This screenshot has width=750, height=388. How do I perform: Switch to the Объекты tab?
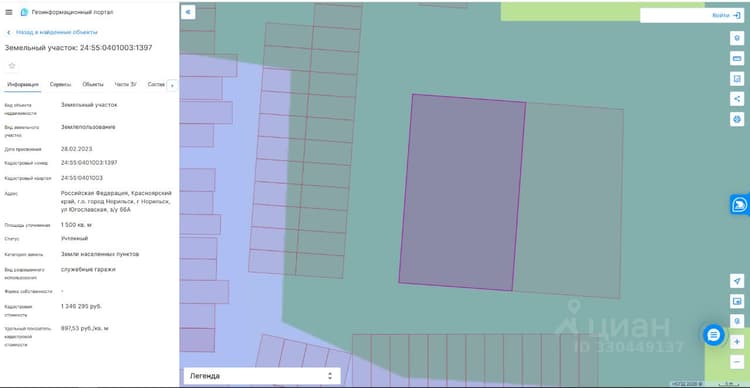[93, 85]
